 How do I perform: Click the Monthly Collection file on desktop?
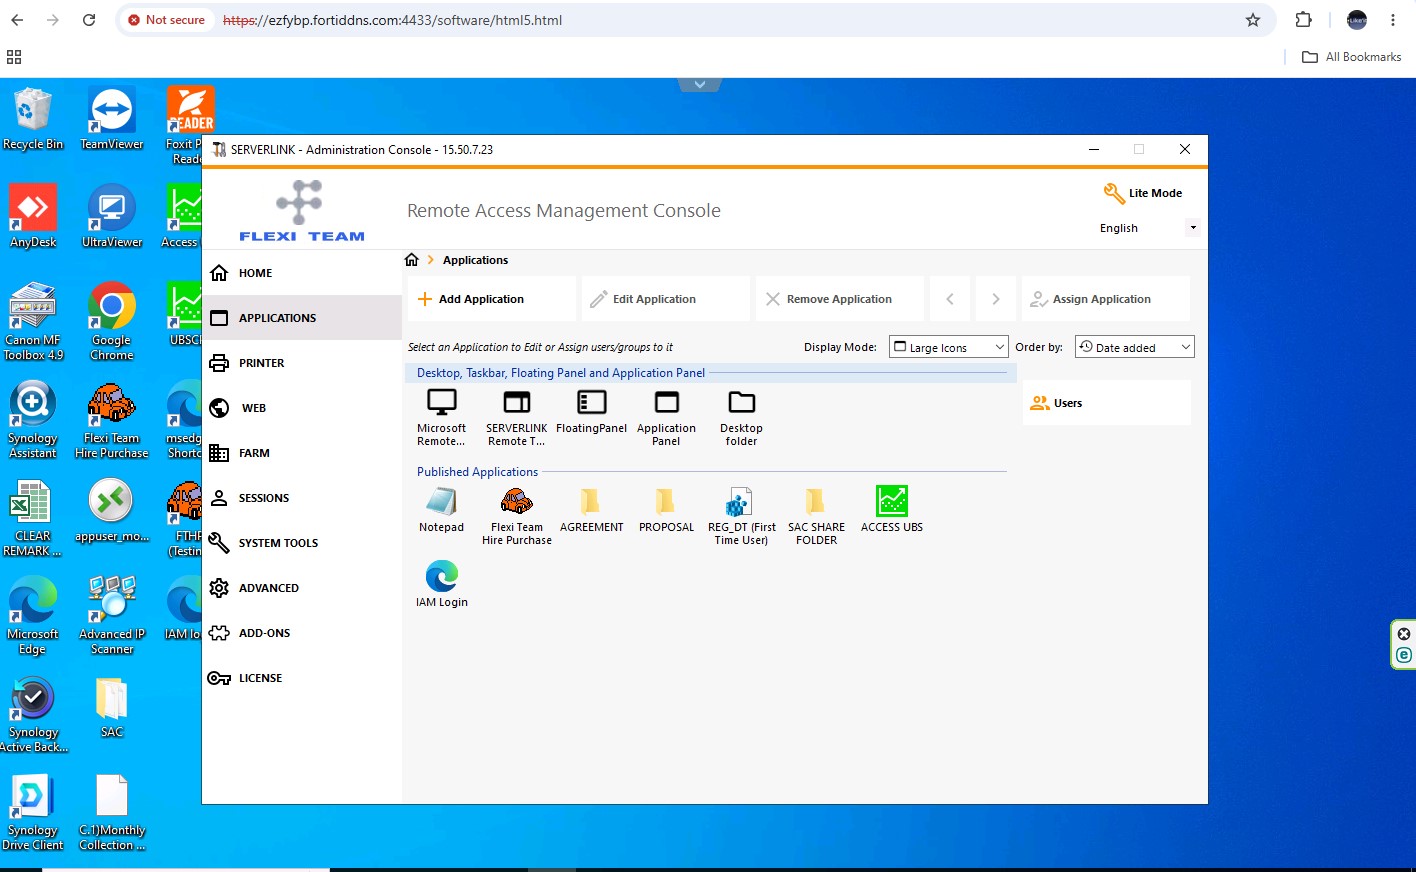pyautogui.click(x=112, y=811)
